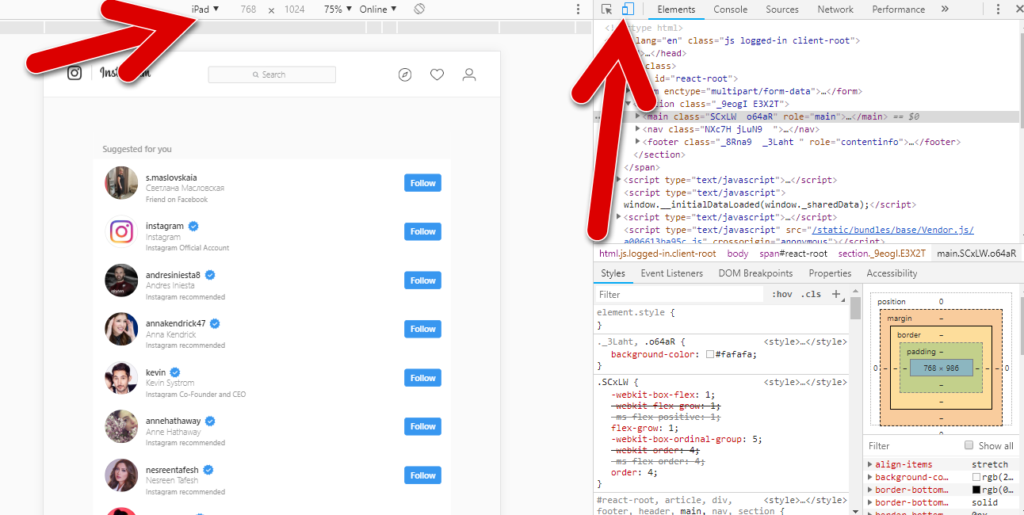The image size is (1024, 515).
Task: Open the Online throttling dropdown
Action: pyautogui.click(x=377, y=9)
